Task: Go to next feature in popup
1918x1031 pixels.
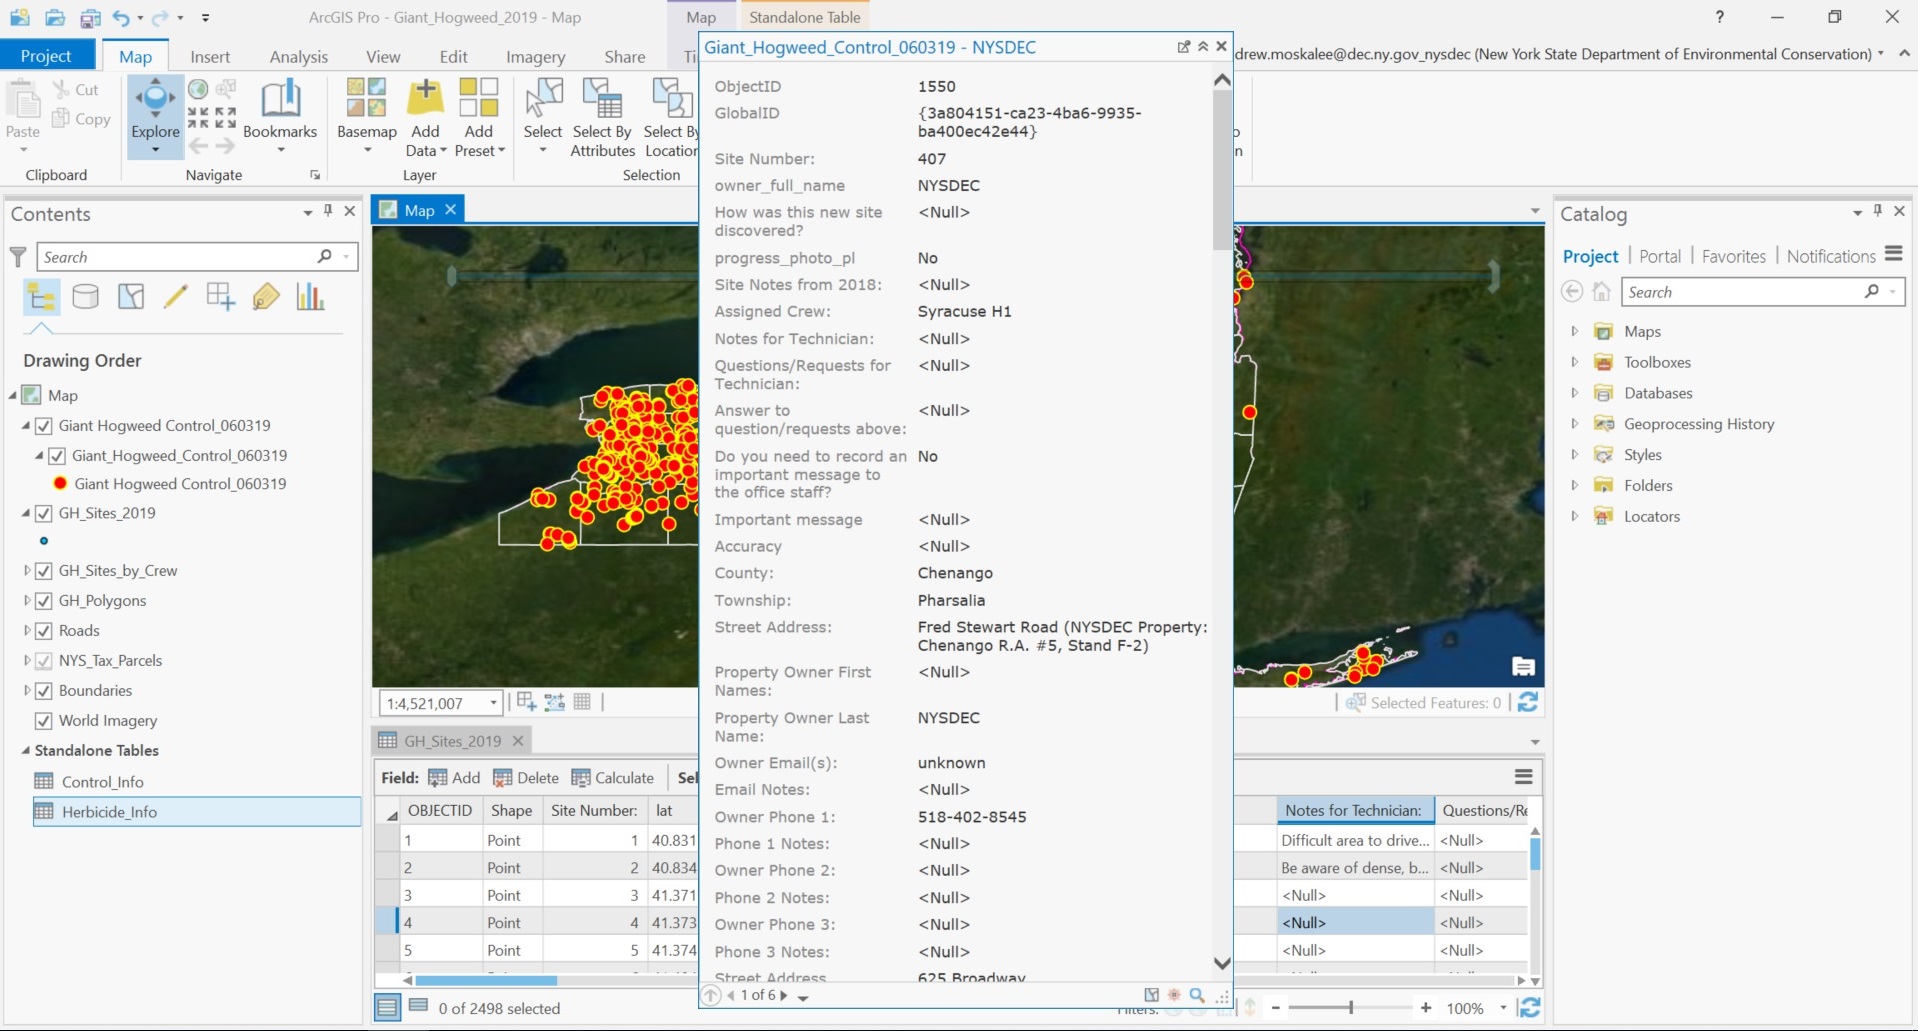Action: (x=784, y=995)
